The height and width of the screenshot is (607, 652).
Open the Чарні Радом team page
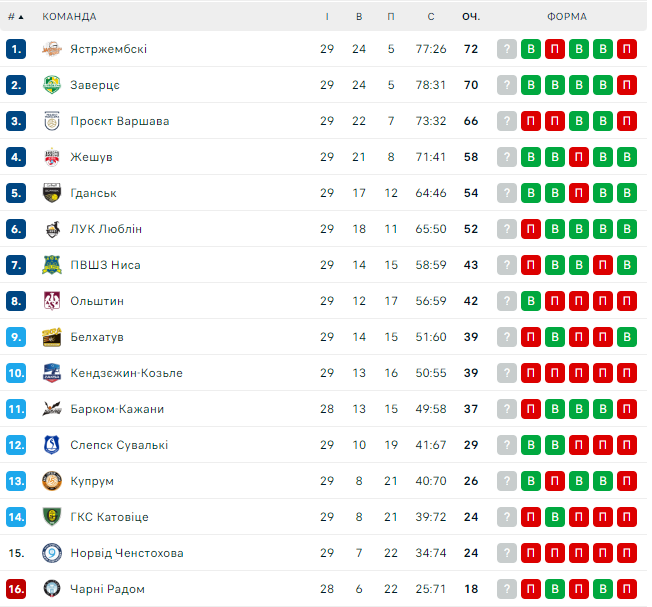[107, 589]
